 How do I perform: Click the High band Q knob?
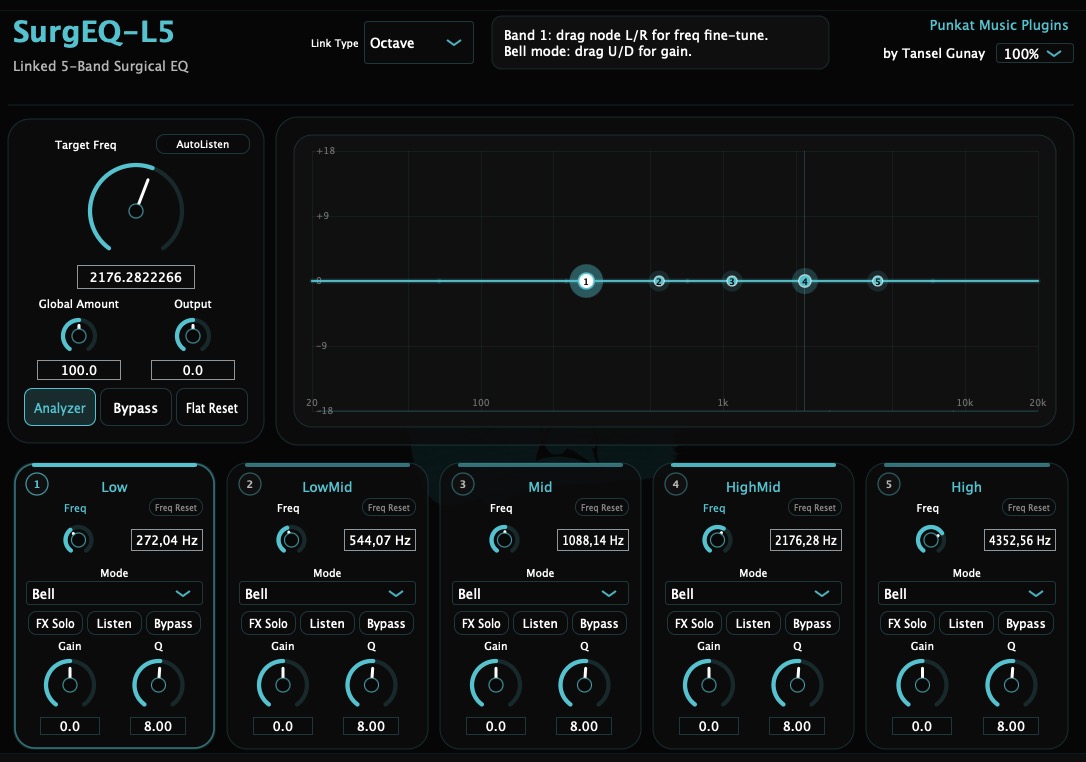pos(1011,684)
